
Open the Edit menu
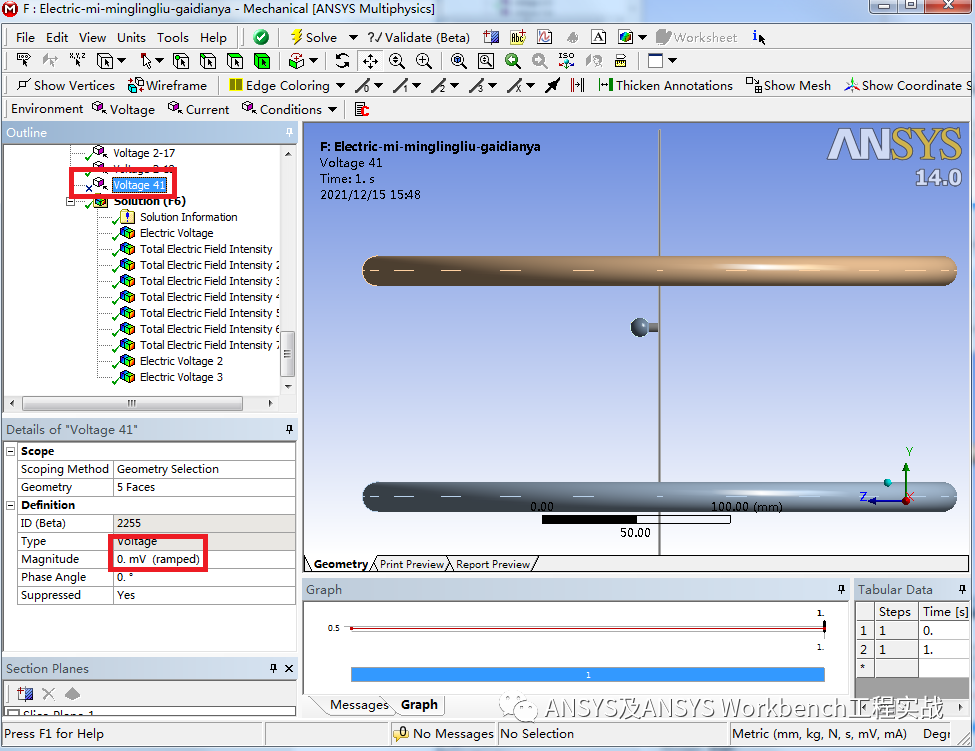pos(57,37)
